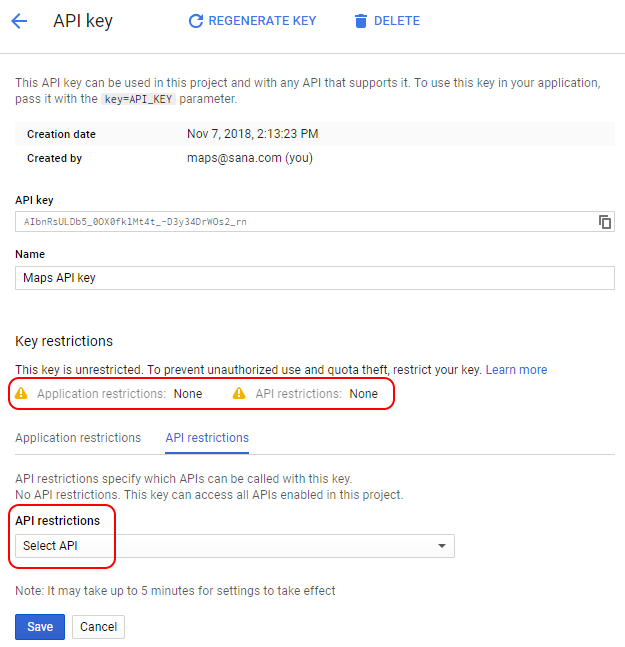Go back using the left arrow icon
The image size is (625, 647).
click(x=19, y=21)
